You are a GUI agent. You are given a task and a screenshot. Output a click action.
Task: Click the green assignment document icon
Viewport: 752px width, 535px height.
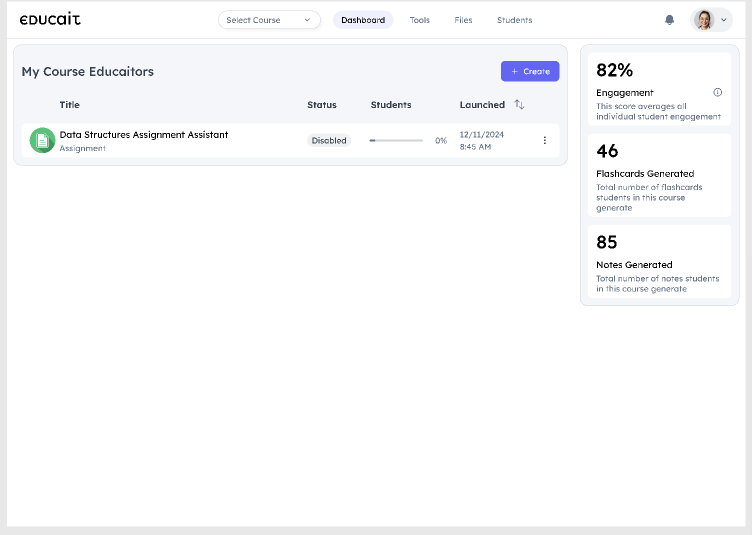pyautogui.click(x=42, y=141)
